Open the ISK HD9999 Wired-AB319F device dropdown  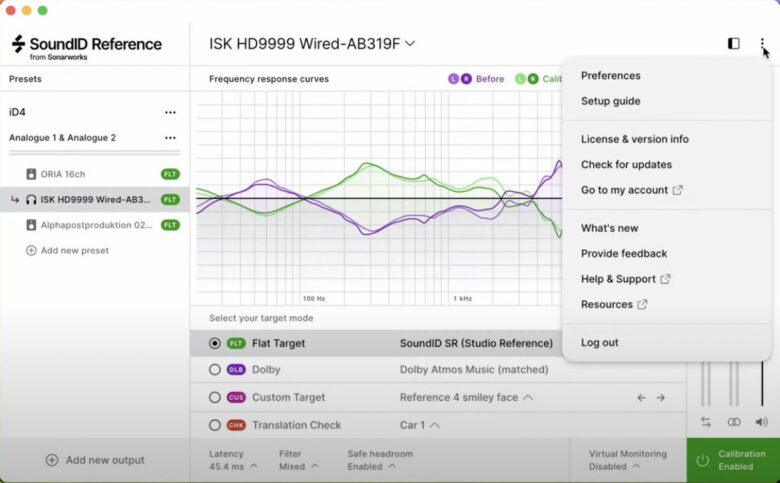[312, 44]
